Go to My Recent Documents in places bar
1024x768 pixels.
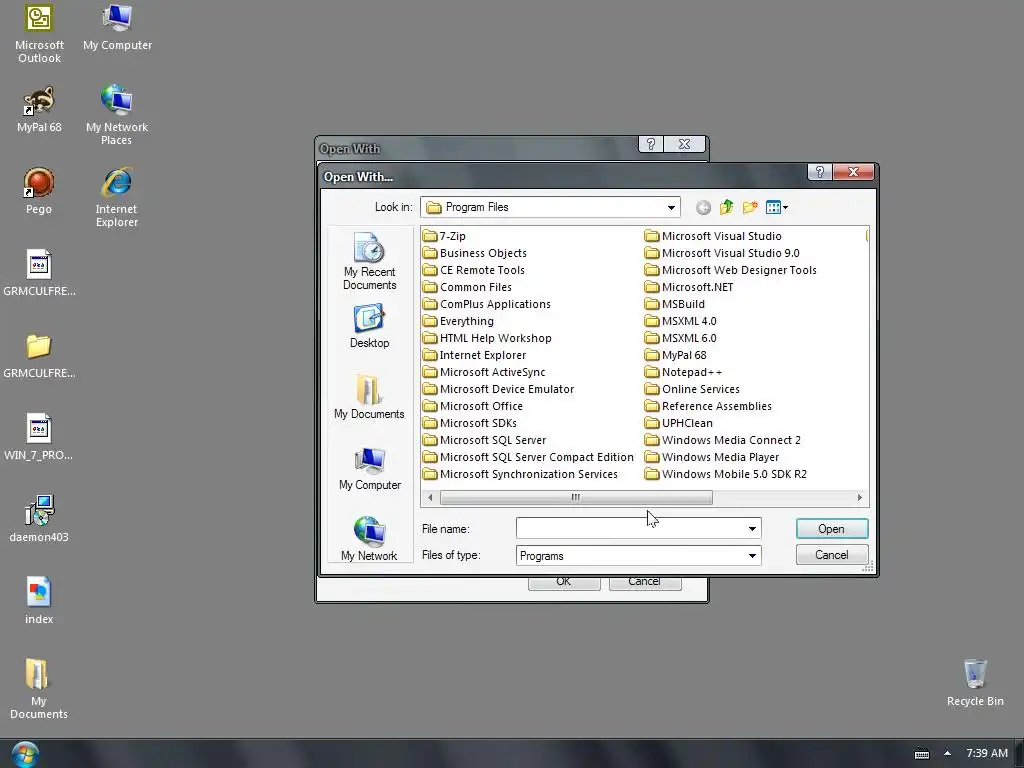coord(370,261)
